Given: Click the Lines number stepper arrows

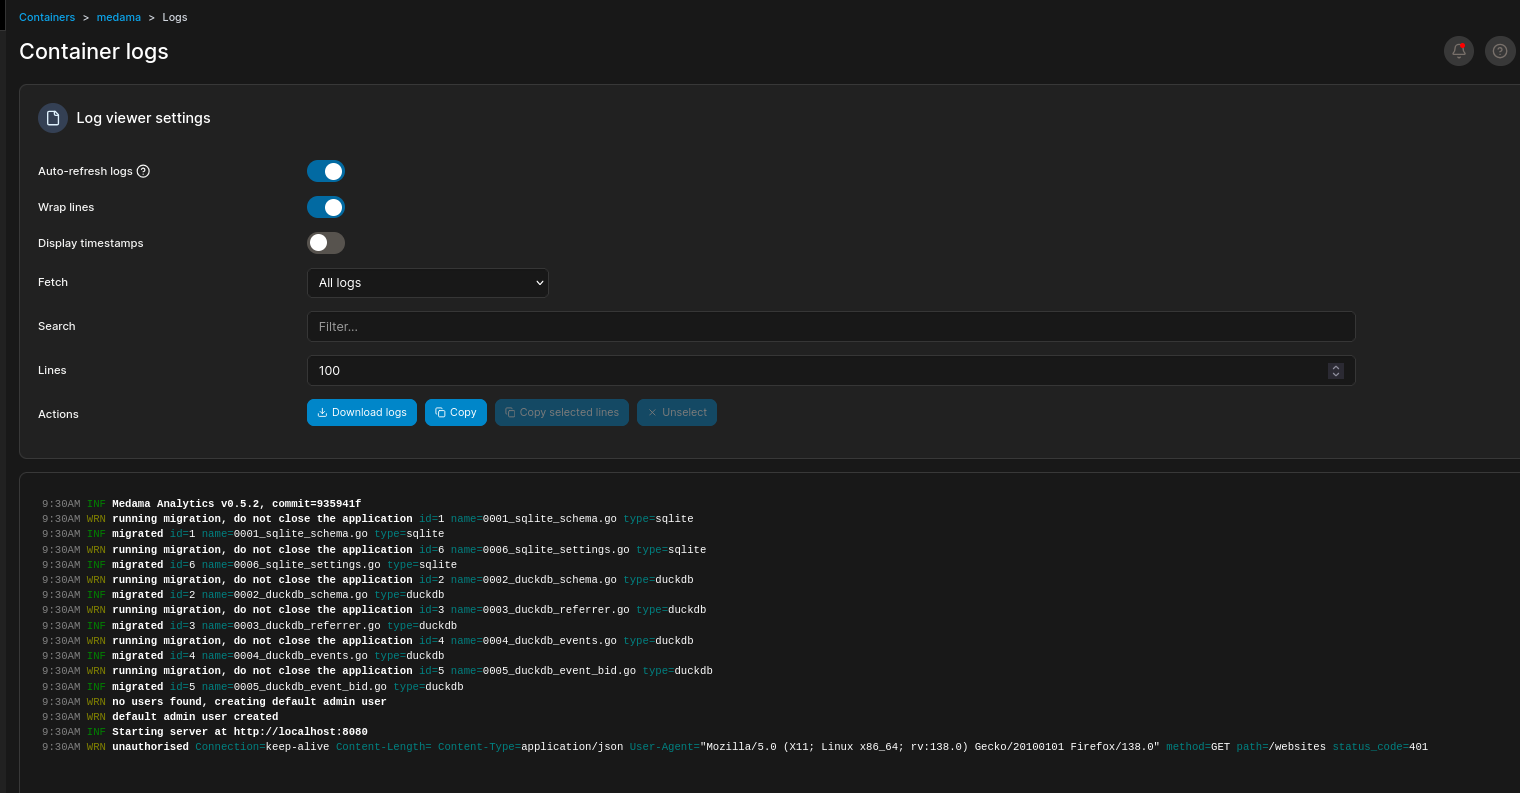Looking at the screenshot, I should (1335, 371).
